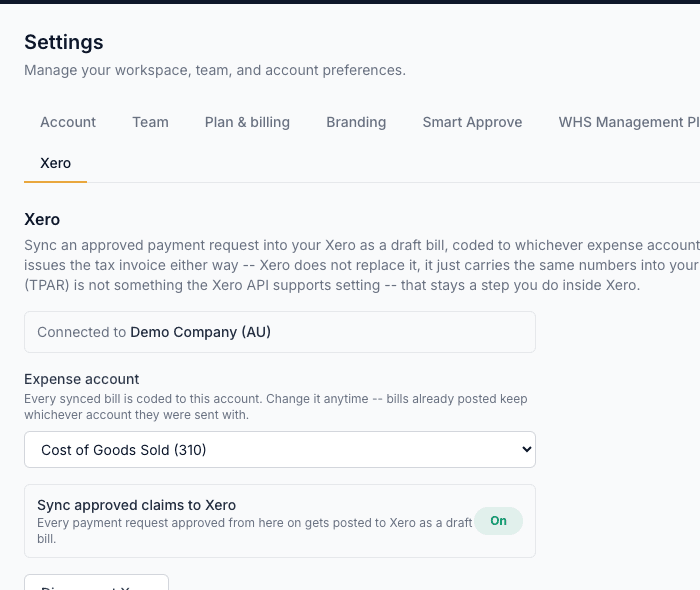700x590 pixels.
Task: Go to the Branding tab
Action: 356,122
